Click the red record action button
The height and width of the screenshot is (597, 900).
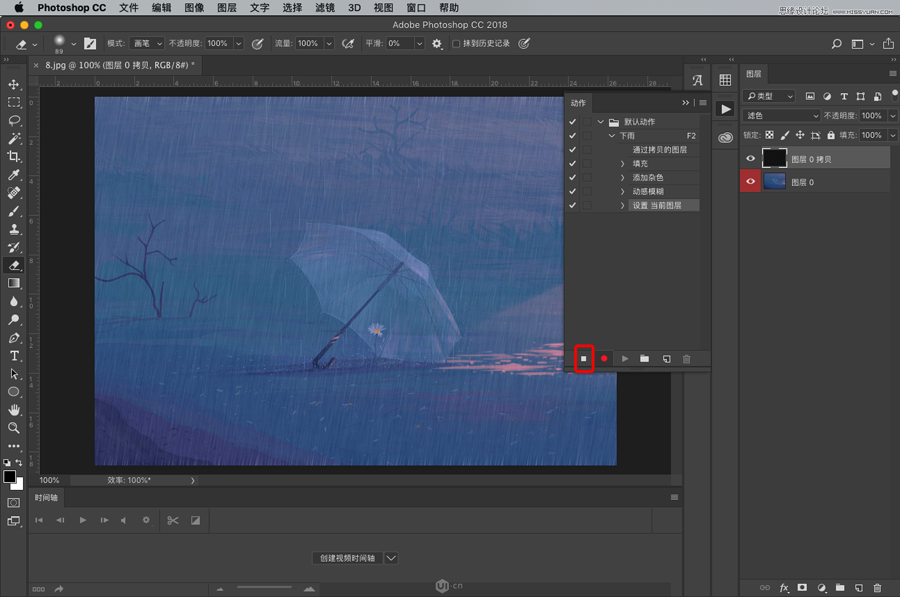point(604,358)
